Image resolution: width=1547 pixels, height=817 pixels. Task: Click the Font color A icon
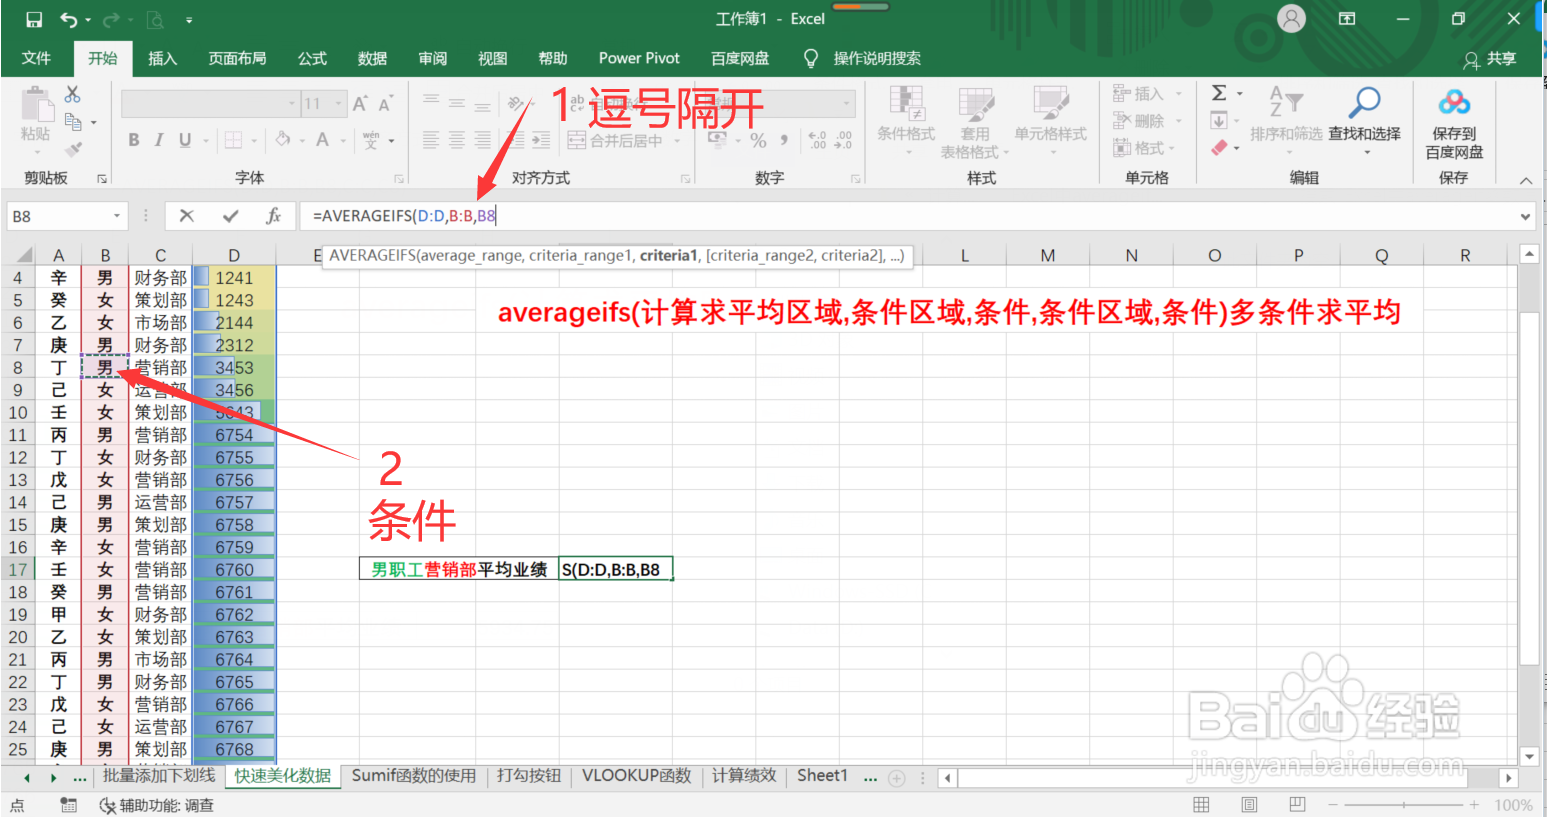[x=322, y=140]
